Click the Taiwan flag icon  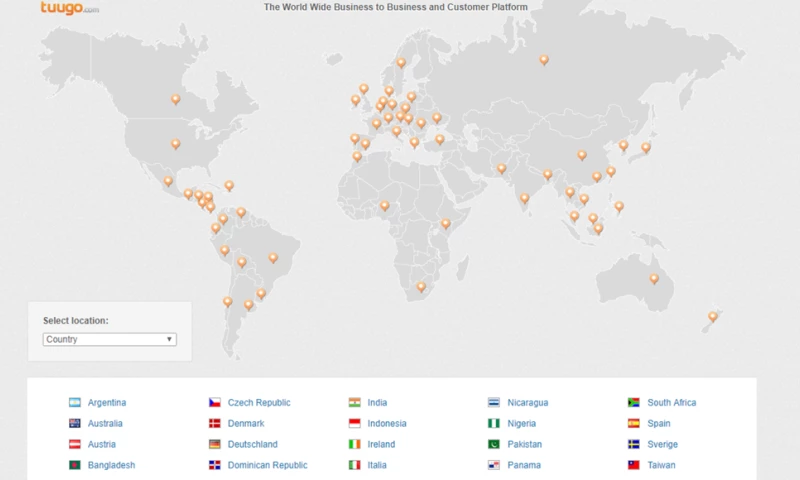[x=634, y=465]
